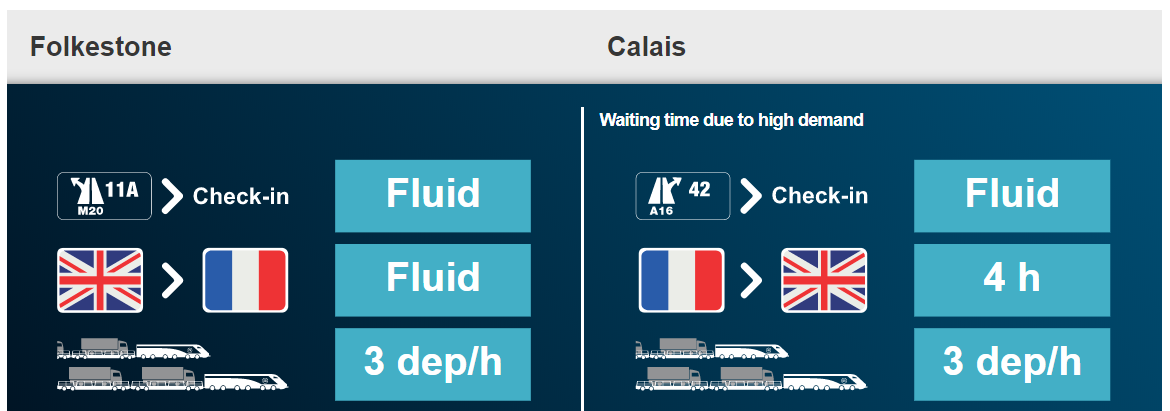Click the shuttle train icon under Calais

pyautogui.click(x=750, y=365)
